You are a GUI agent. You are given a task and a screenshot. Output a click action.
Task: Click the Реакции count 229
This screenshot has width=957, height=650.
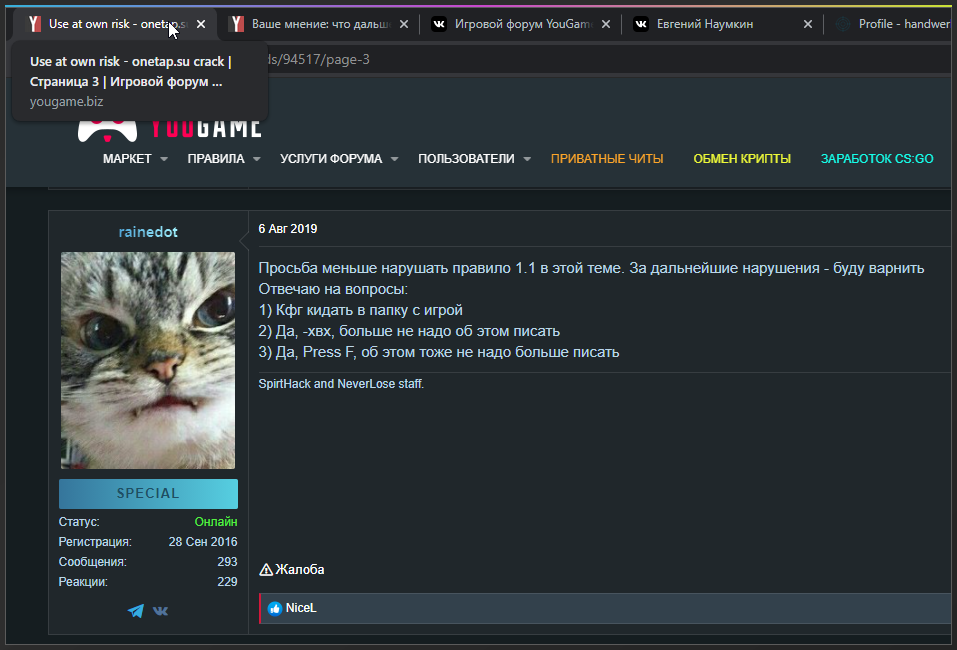click(227, 582)
